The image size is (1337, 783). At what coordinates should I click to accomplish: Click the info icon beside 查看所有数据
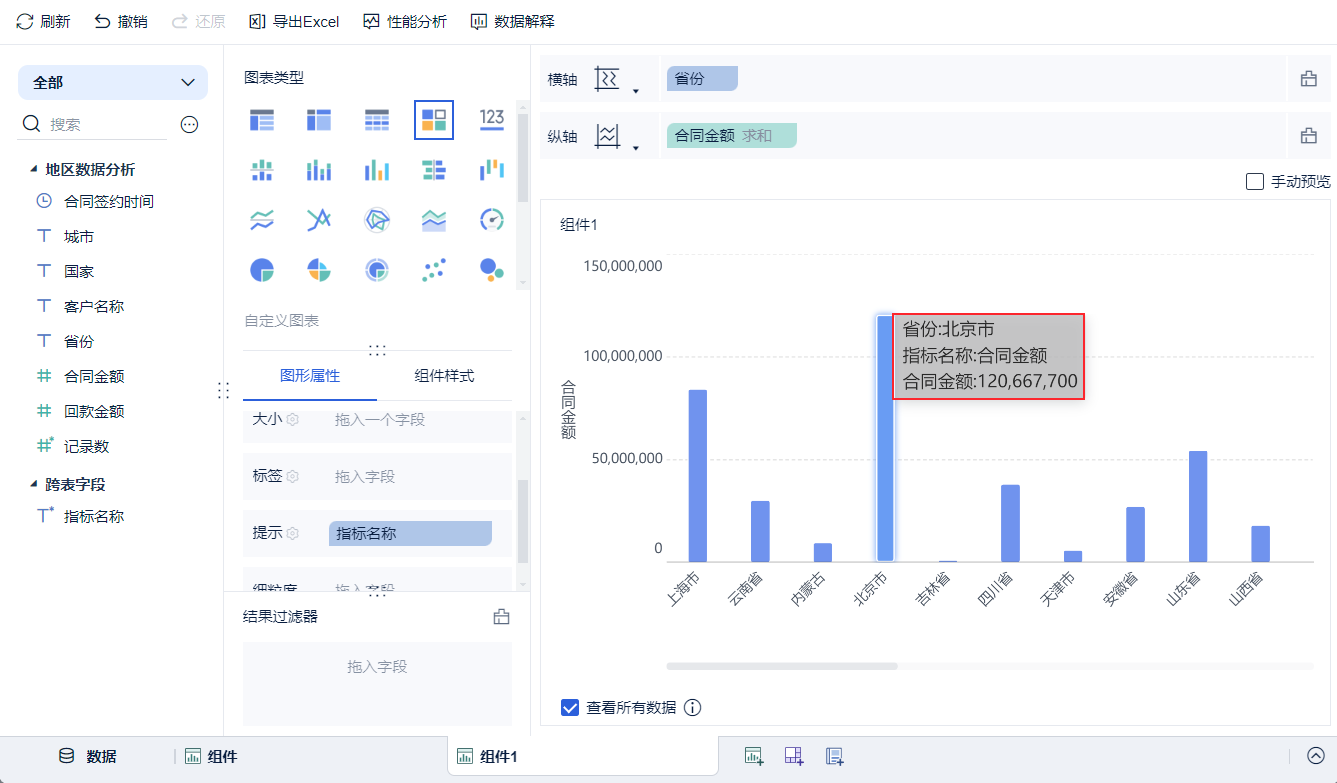pos(692,707)
